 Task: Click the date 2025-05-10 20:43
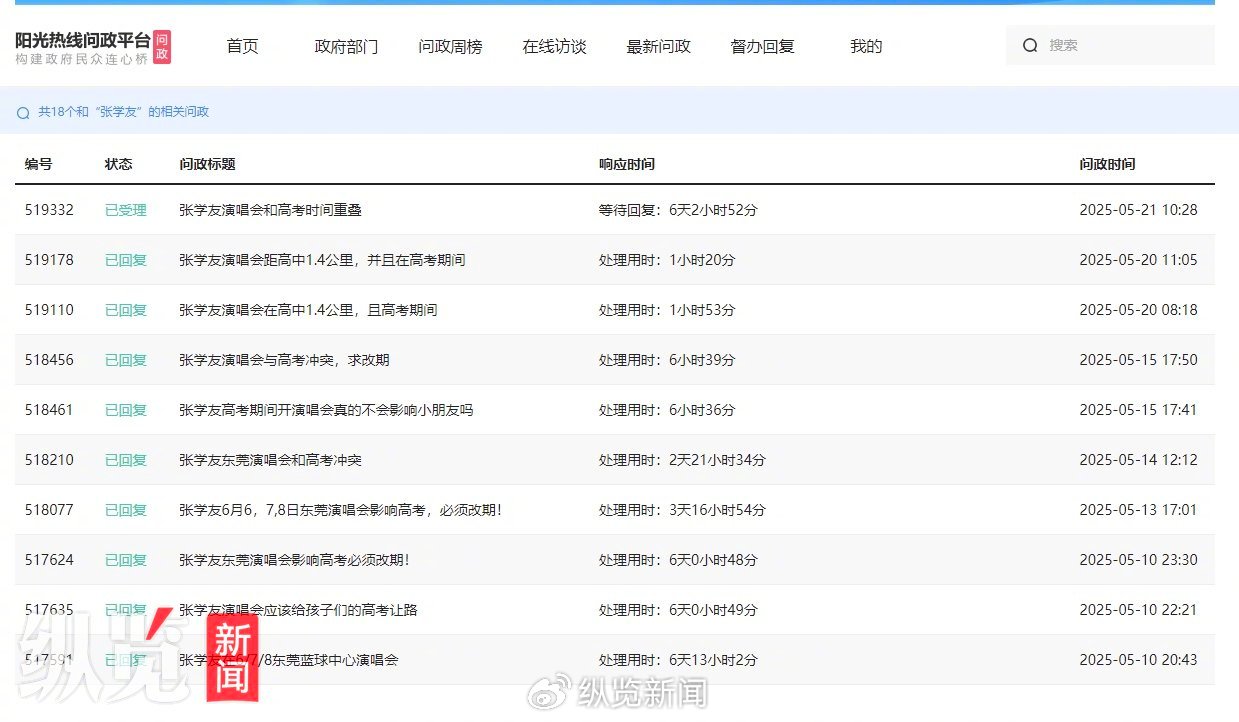coord(1138,660)
